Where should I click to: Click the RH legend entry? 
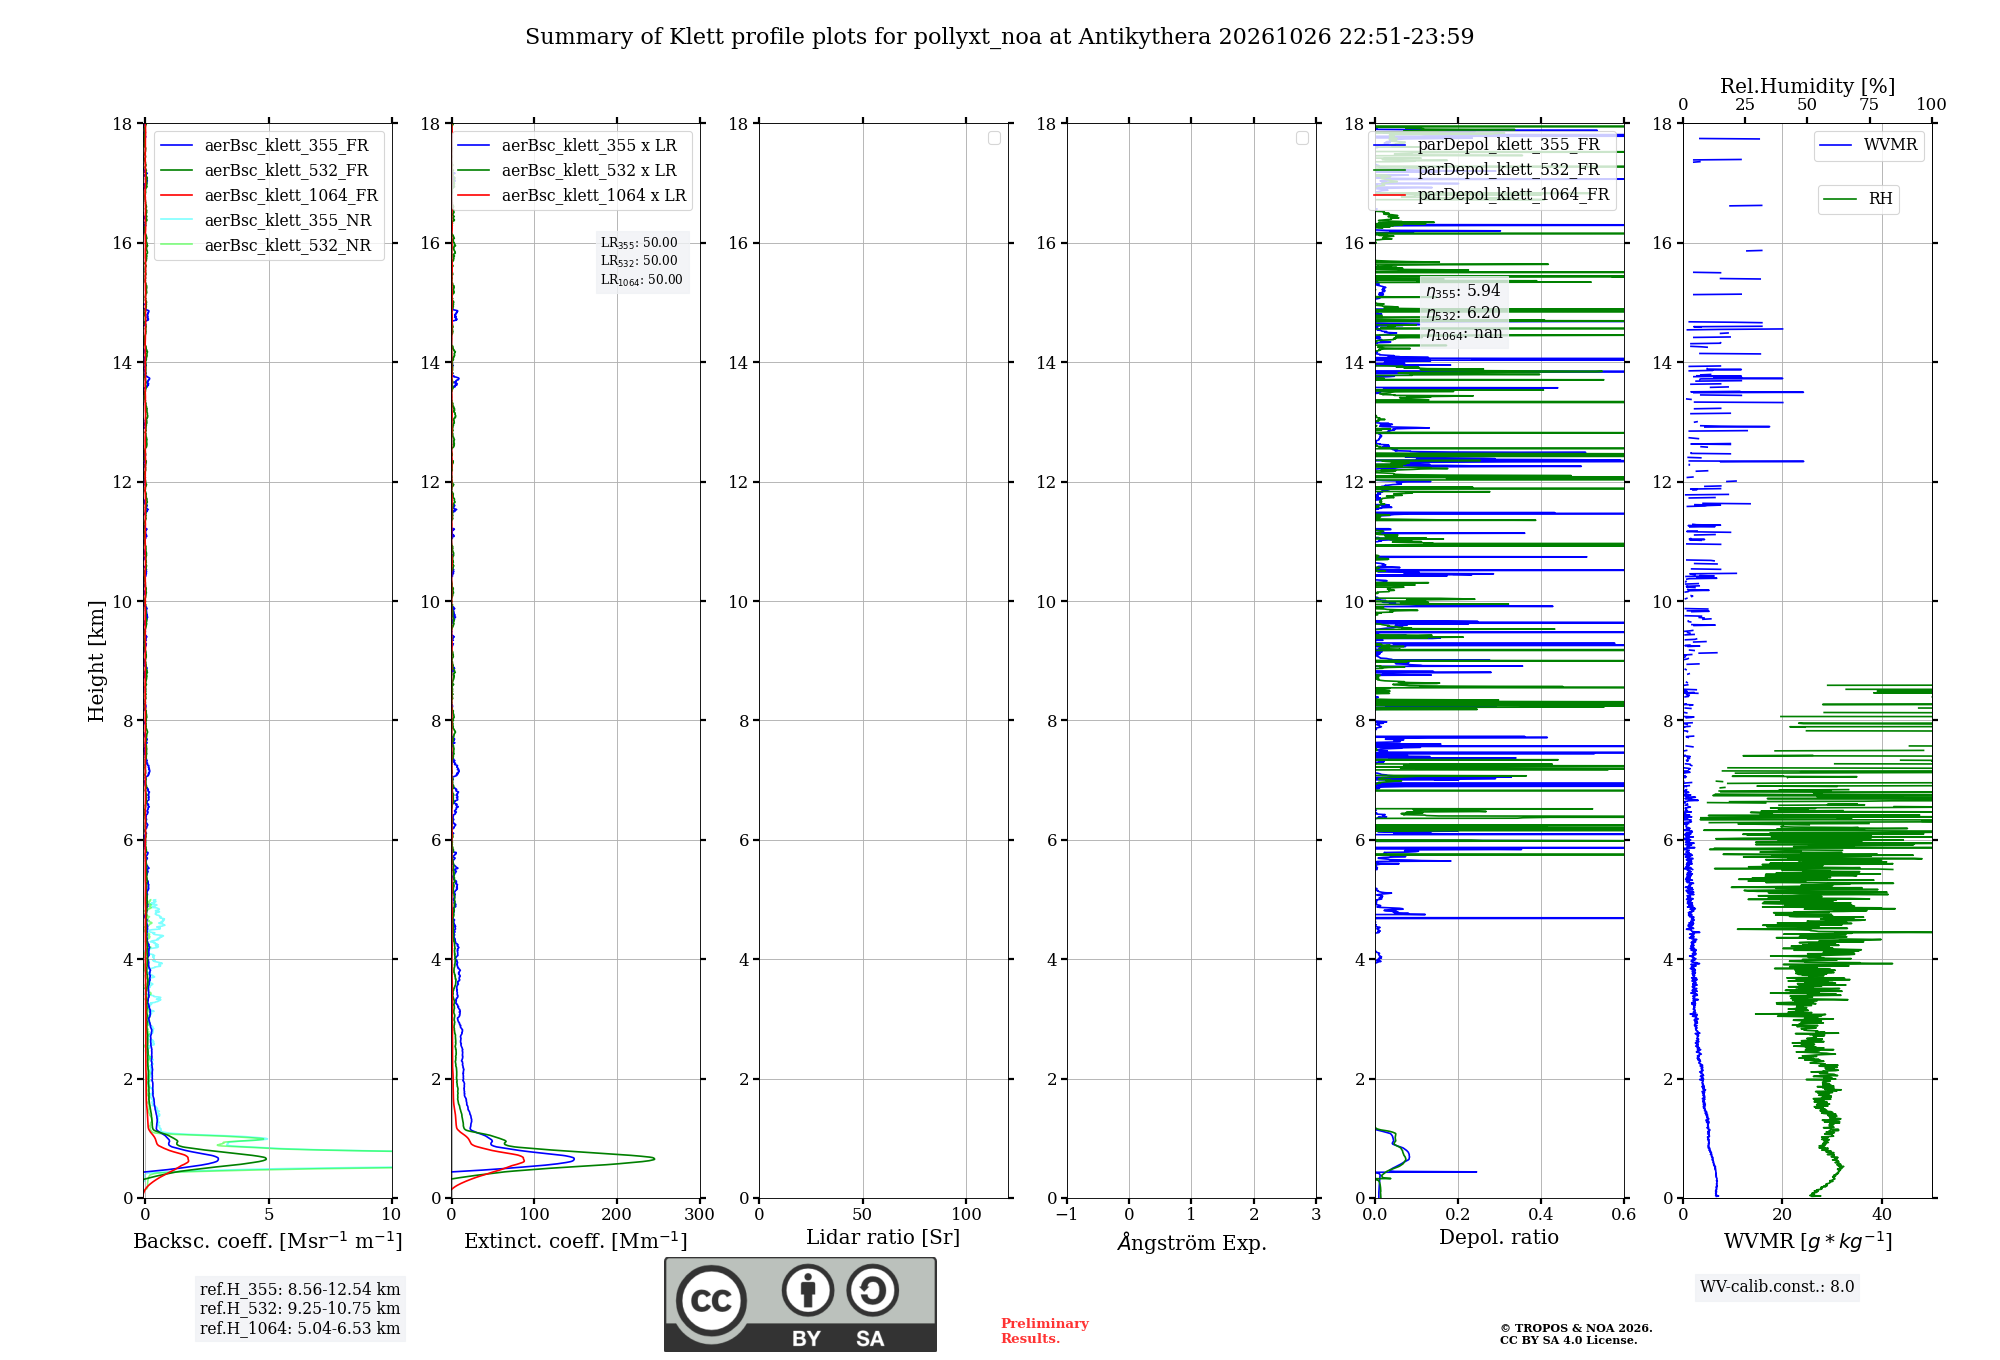1857,198
